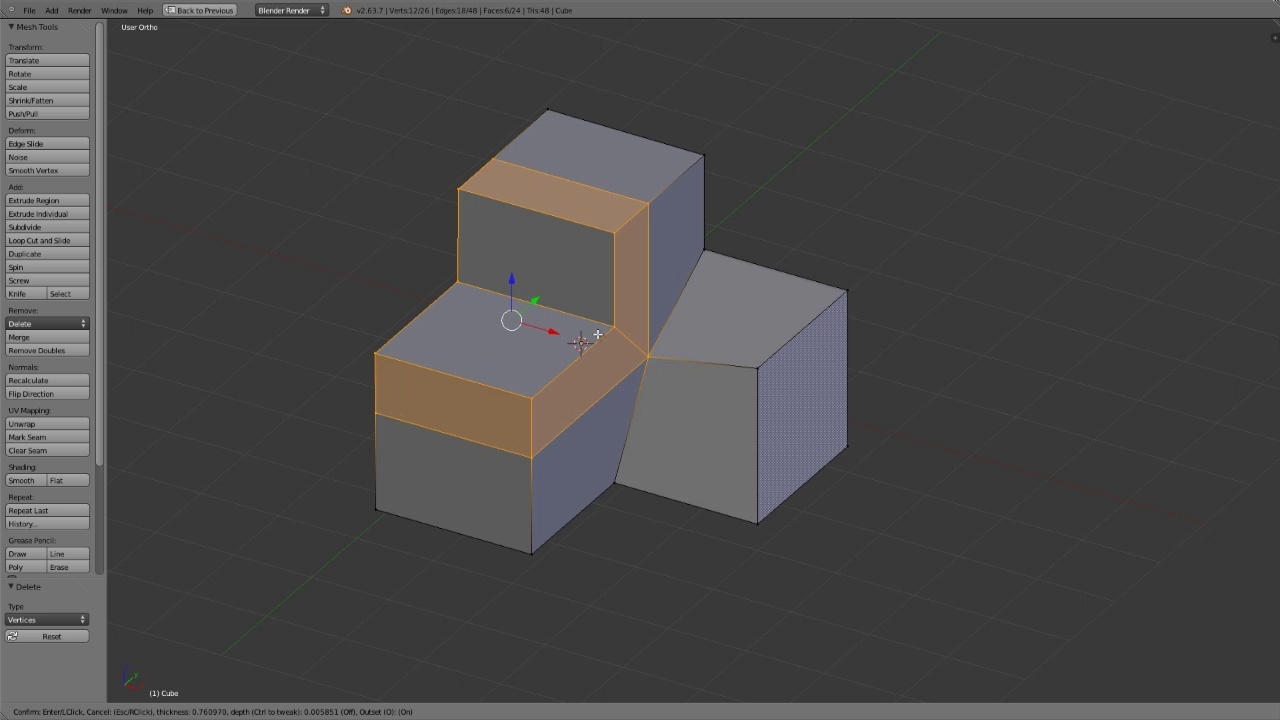Viewport: 1280px width, 720px height.
Task: Collapse the Delete panel
Action: tap(10, 587)
